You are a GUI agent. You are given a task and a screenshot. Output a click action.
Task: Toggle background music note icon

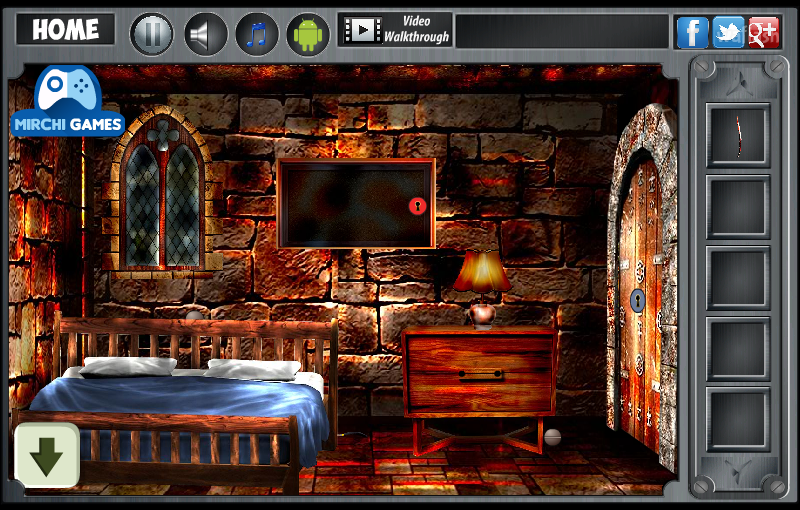coord(257,34)
